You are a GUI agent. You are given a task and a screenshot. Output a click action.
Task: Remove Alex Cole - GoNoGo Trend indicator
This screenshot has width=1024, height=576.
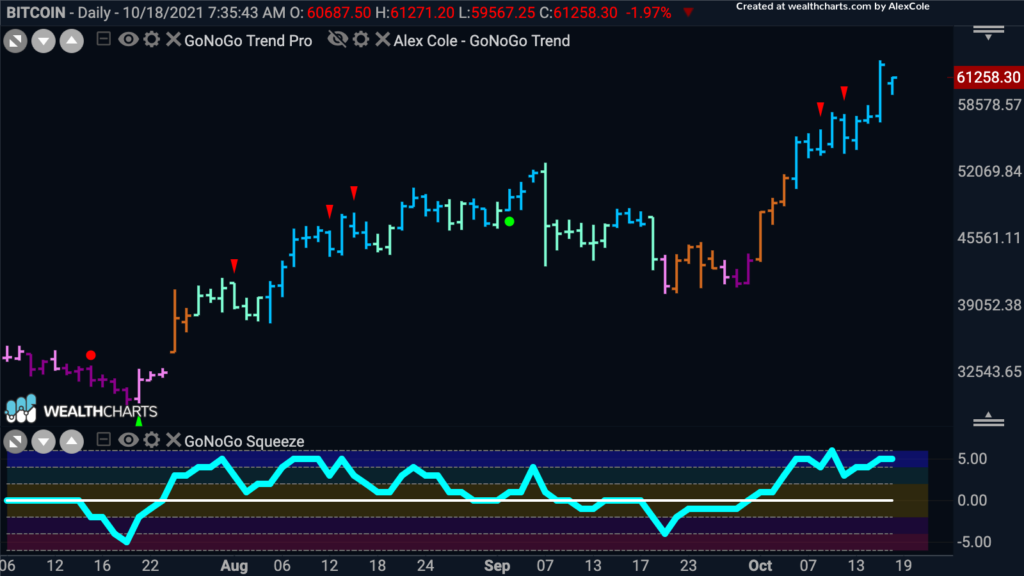(x=383, y=40)
